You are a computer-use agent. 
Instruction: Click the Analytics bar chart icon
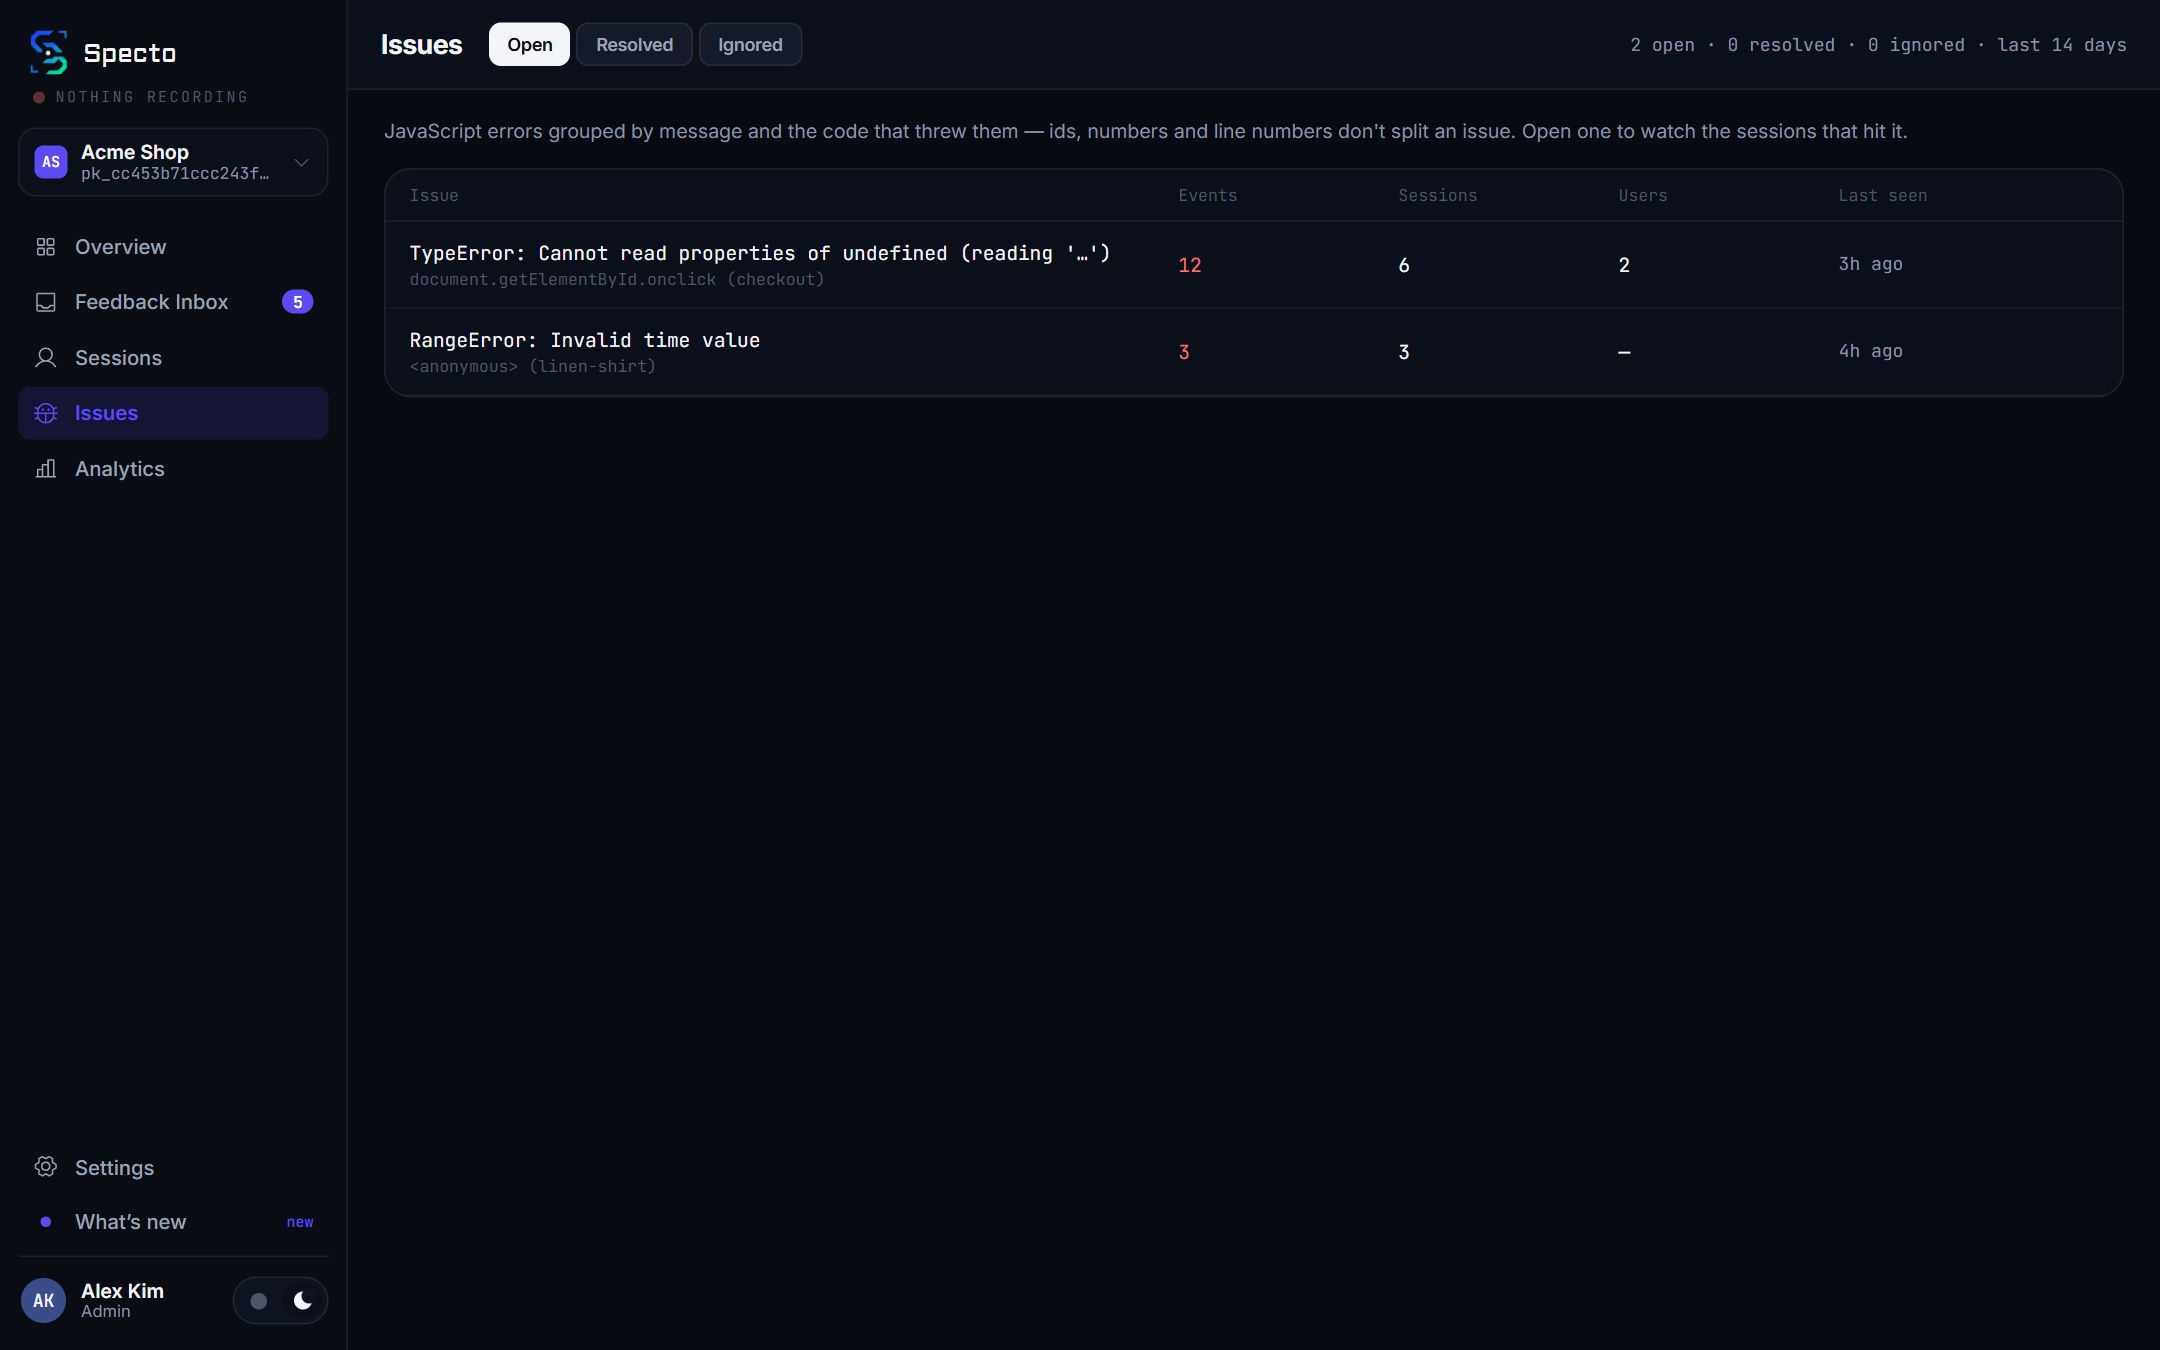(46, 469)
